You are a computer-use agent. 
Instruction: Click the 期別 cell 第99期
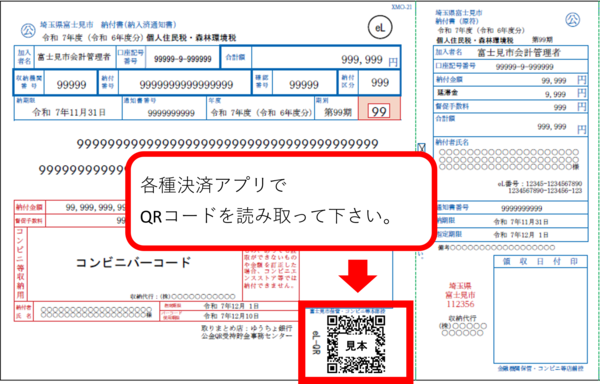tap(338, 112)
